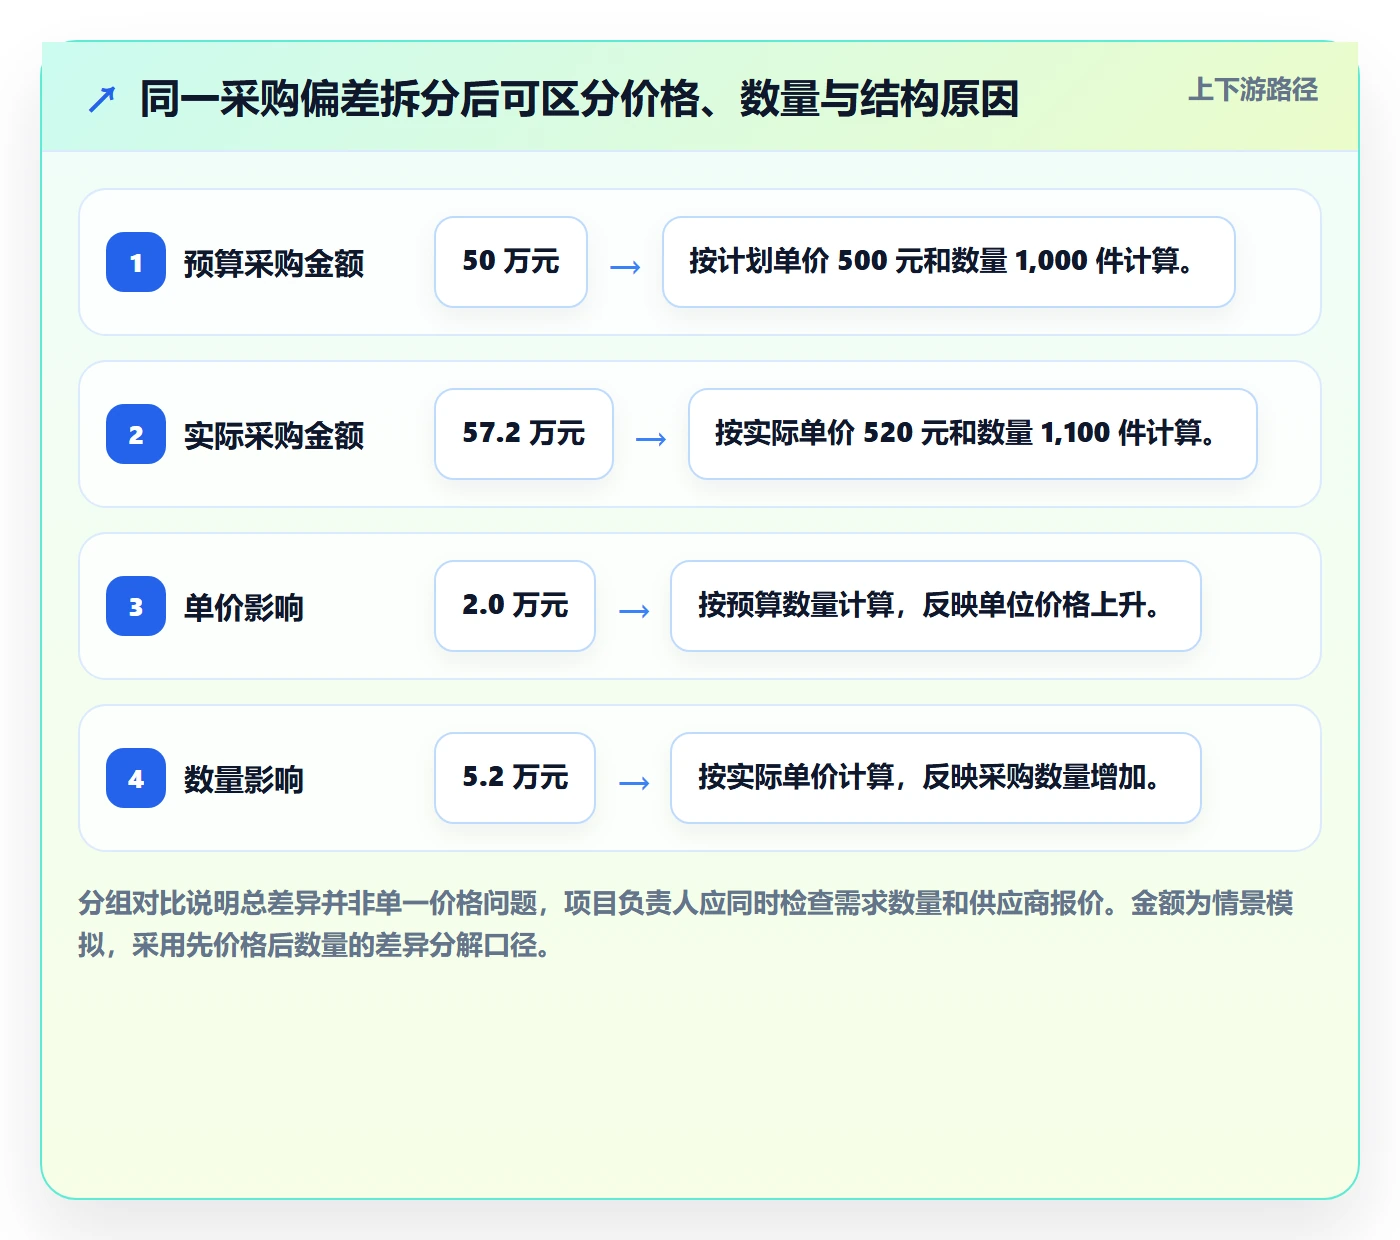Click the arrow after 5.2 万元
Image resolution: width=1400 pixels, height=1240 pixels.
pyautogui.click(x=634, y=783)
